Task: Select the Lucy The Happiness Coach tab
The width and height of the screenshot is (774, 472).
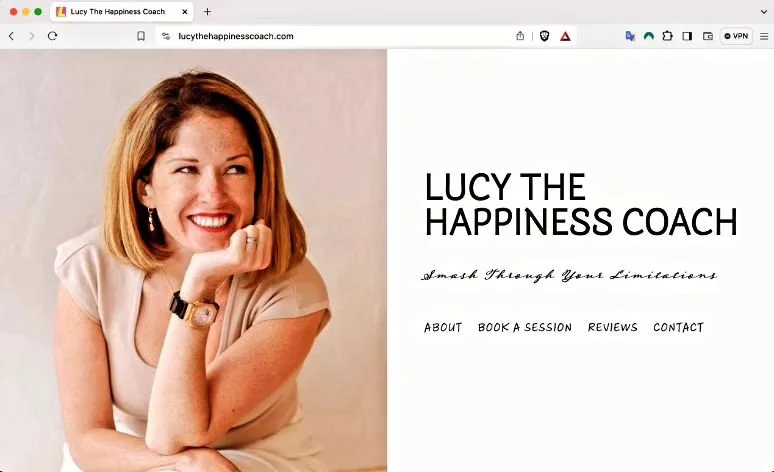Action: (117, 11)
